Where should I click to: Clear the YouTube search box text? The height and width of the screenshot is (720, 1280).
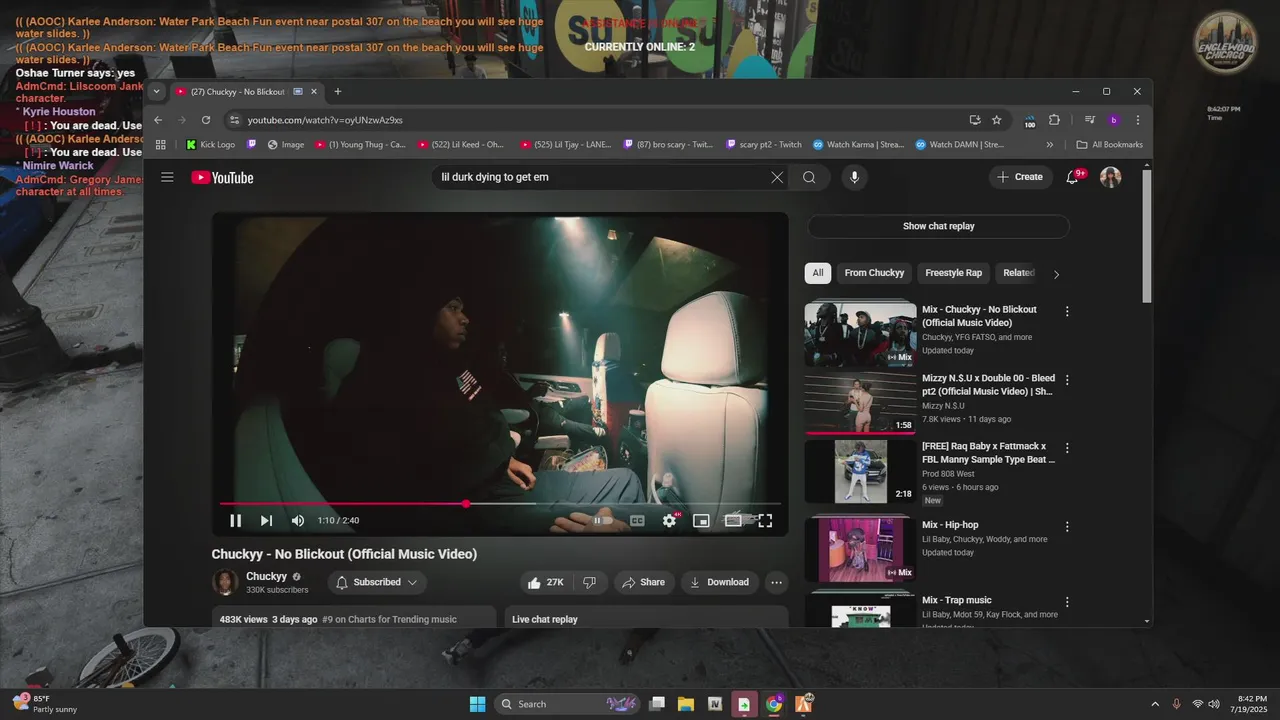[x=777, y=177]
